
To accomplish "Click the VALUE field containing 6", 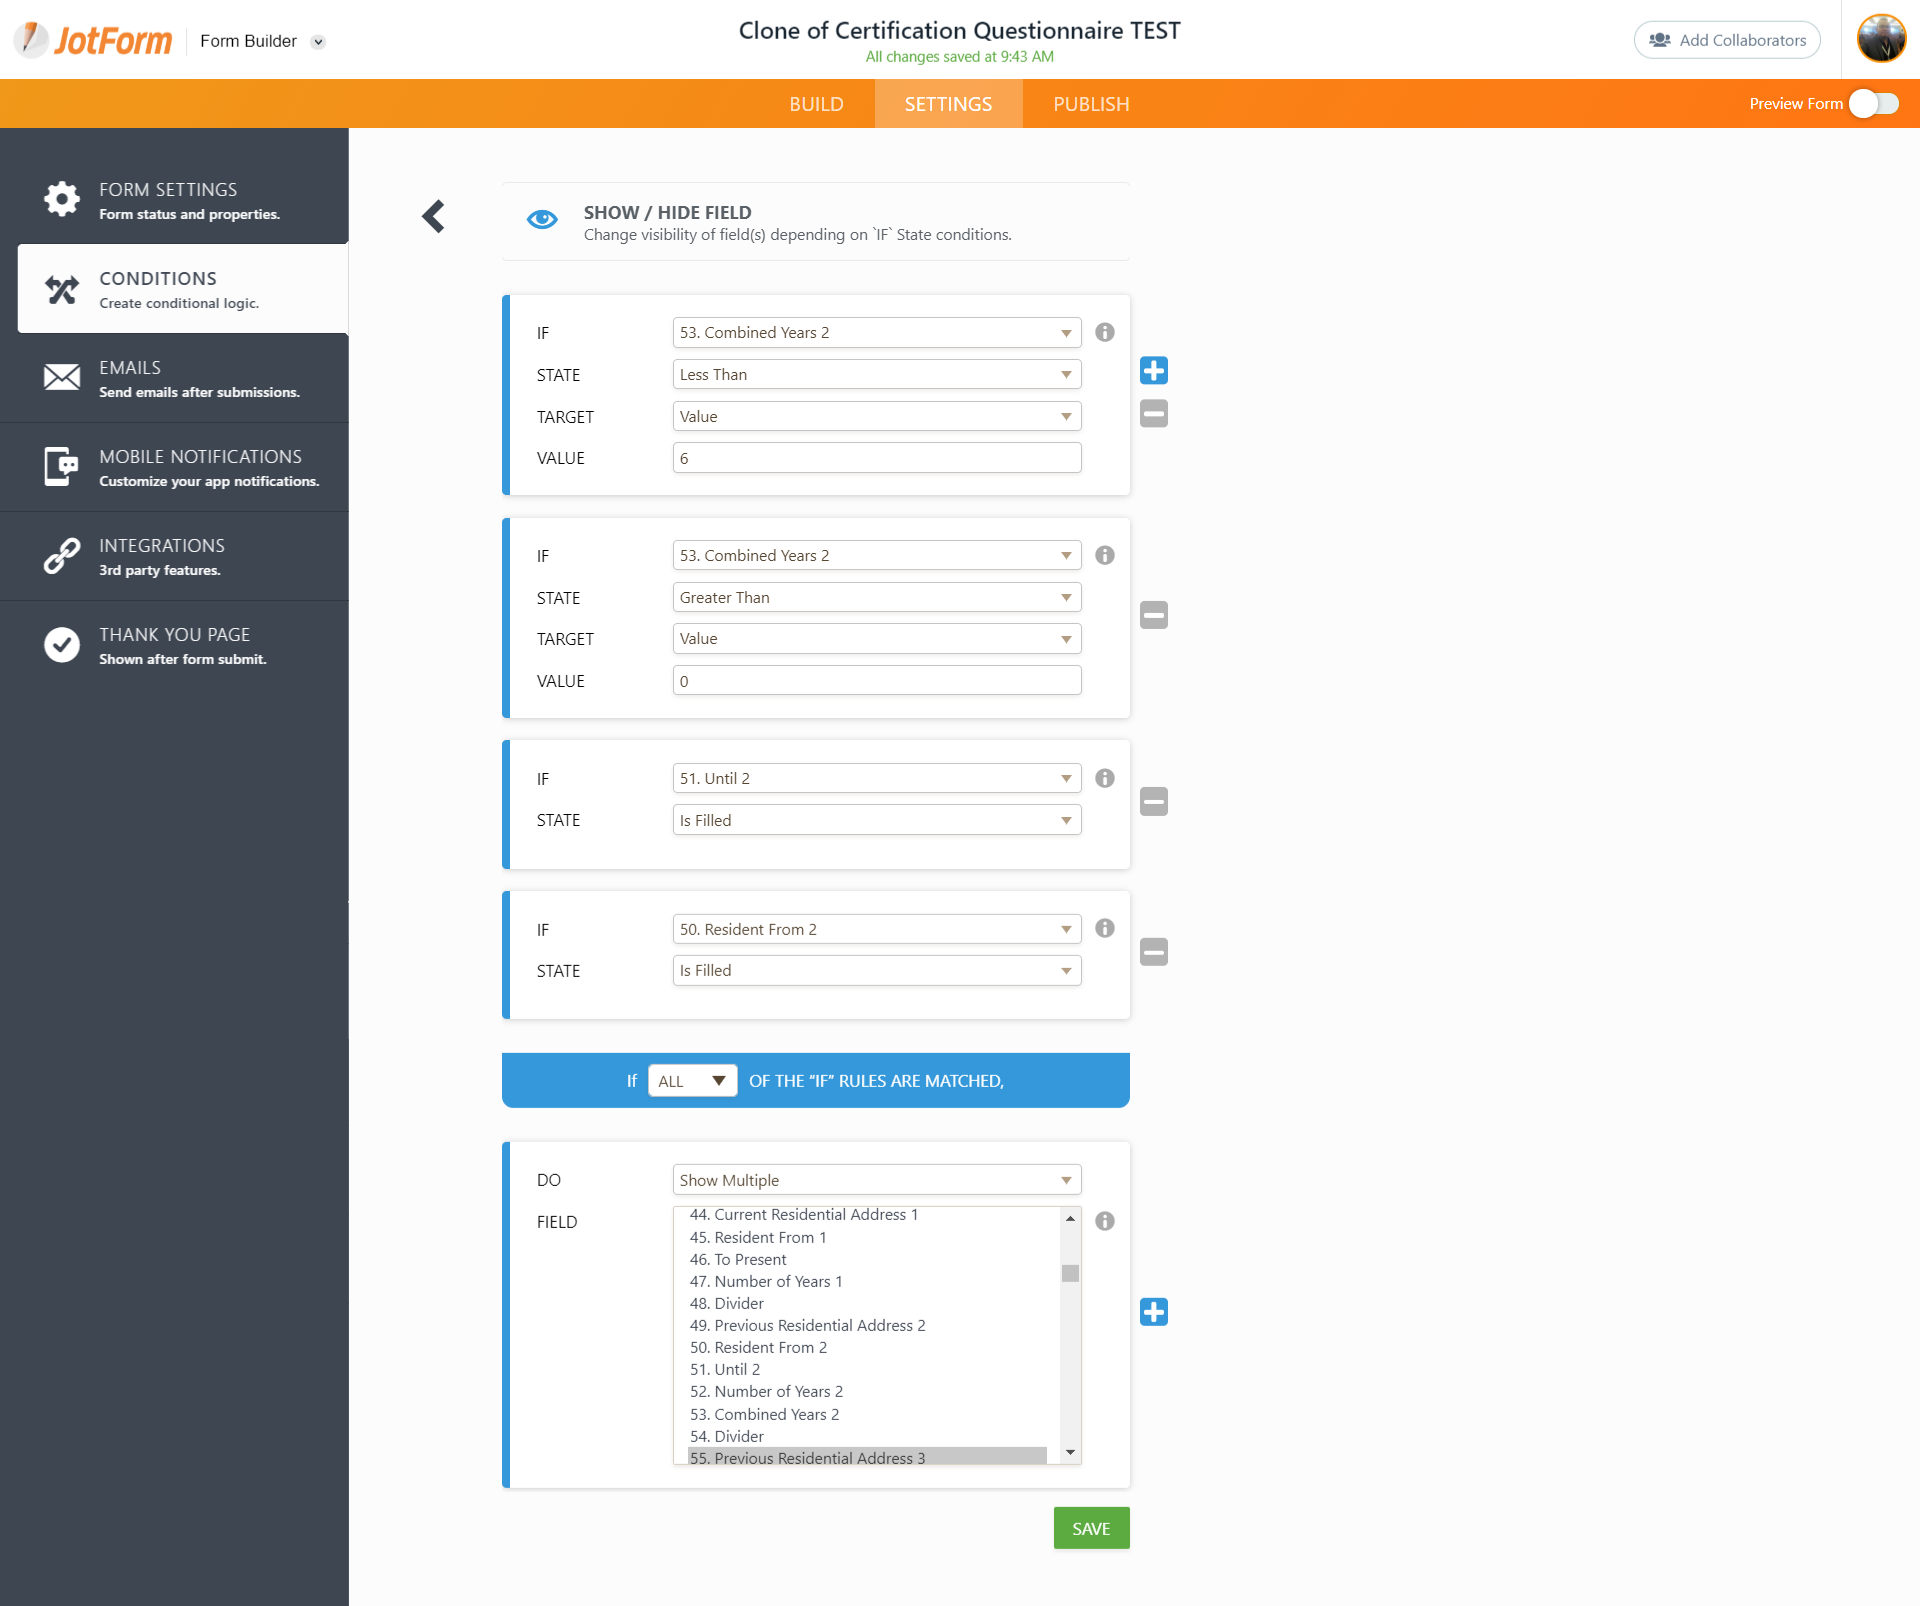I will click(x=876, y=458).
